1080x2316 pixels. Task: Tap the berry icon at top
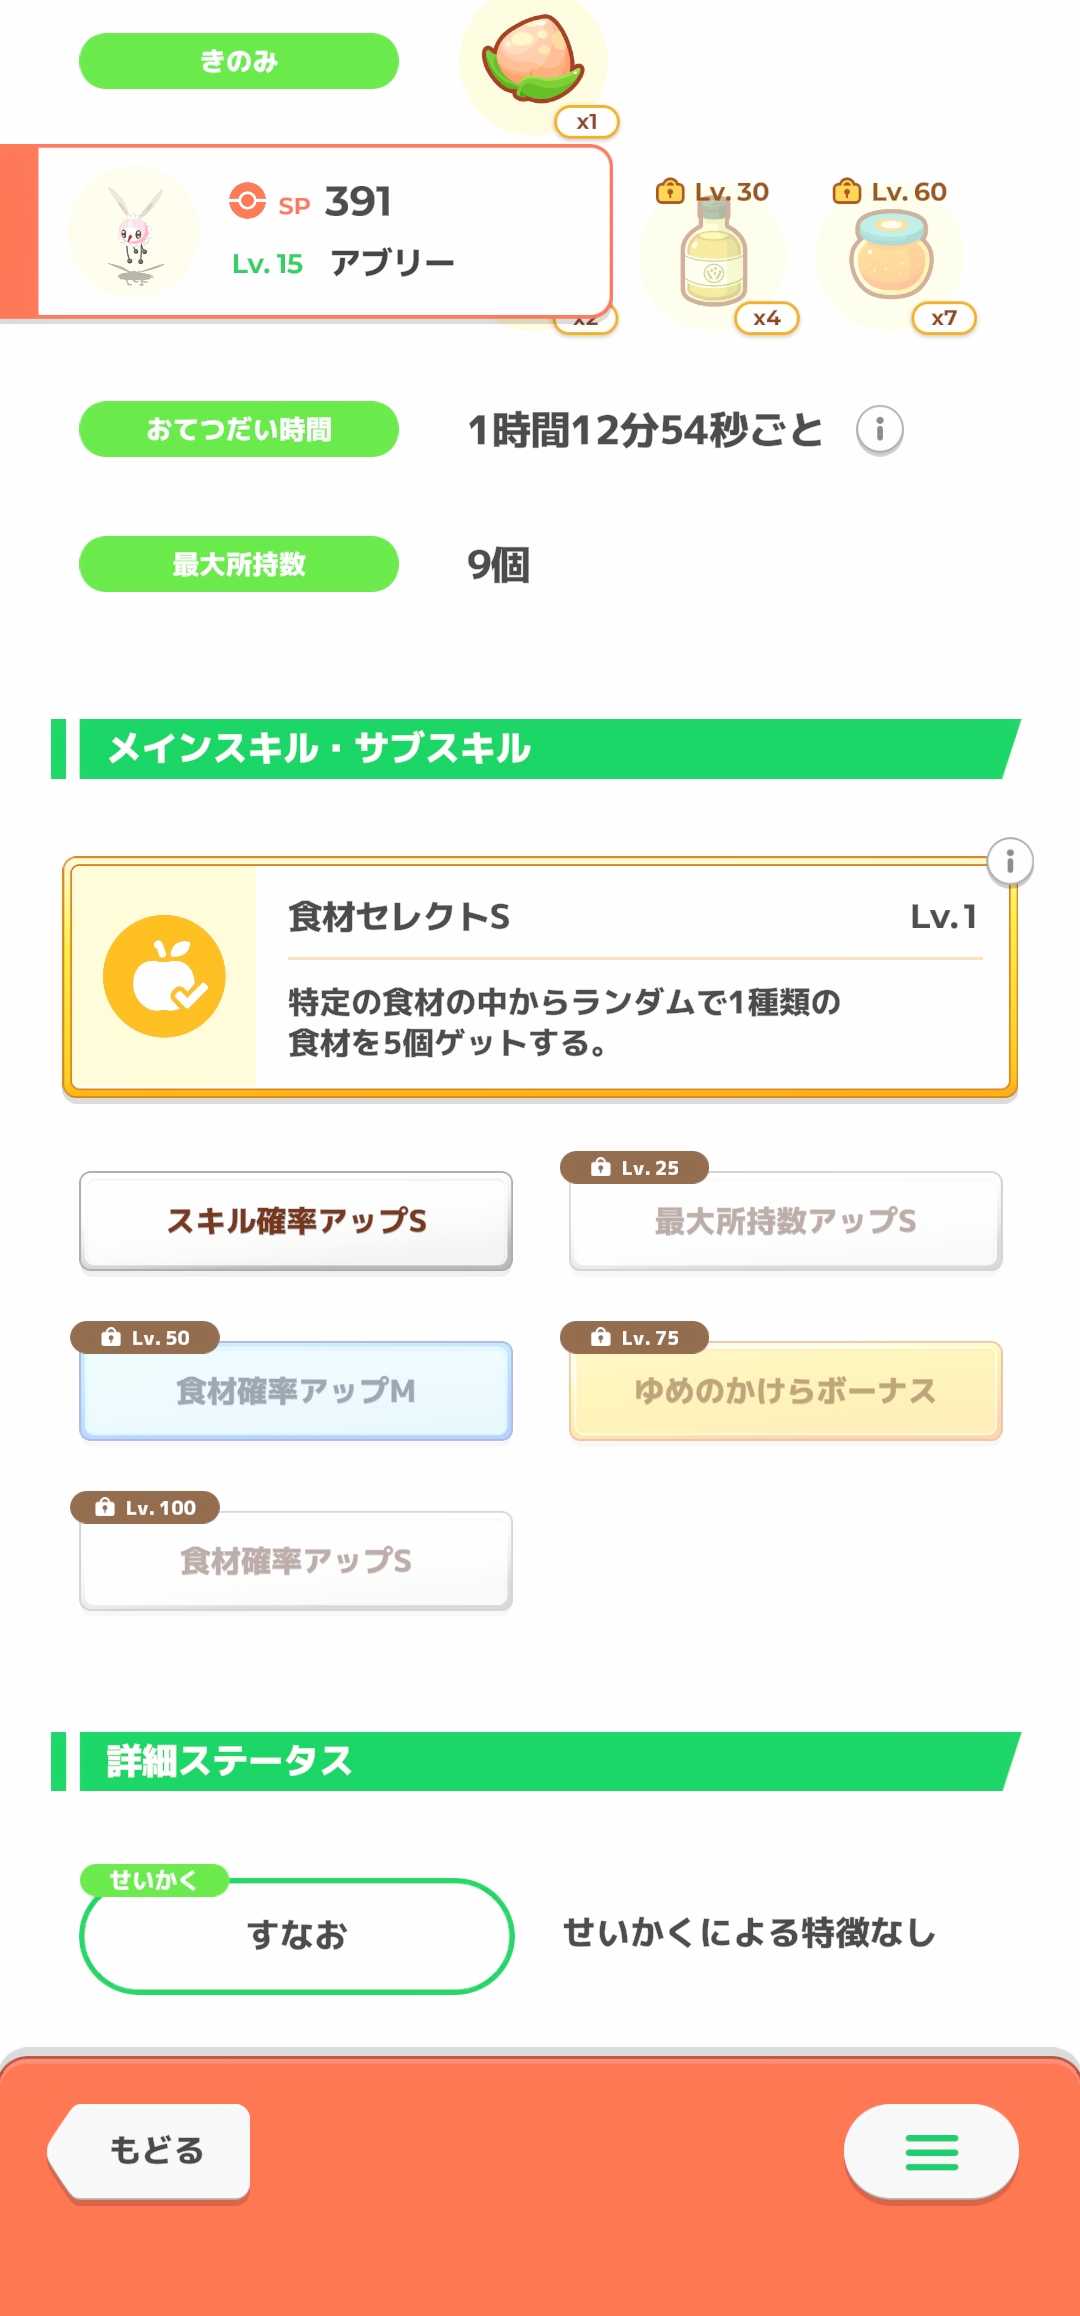tap(533, 62)
